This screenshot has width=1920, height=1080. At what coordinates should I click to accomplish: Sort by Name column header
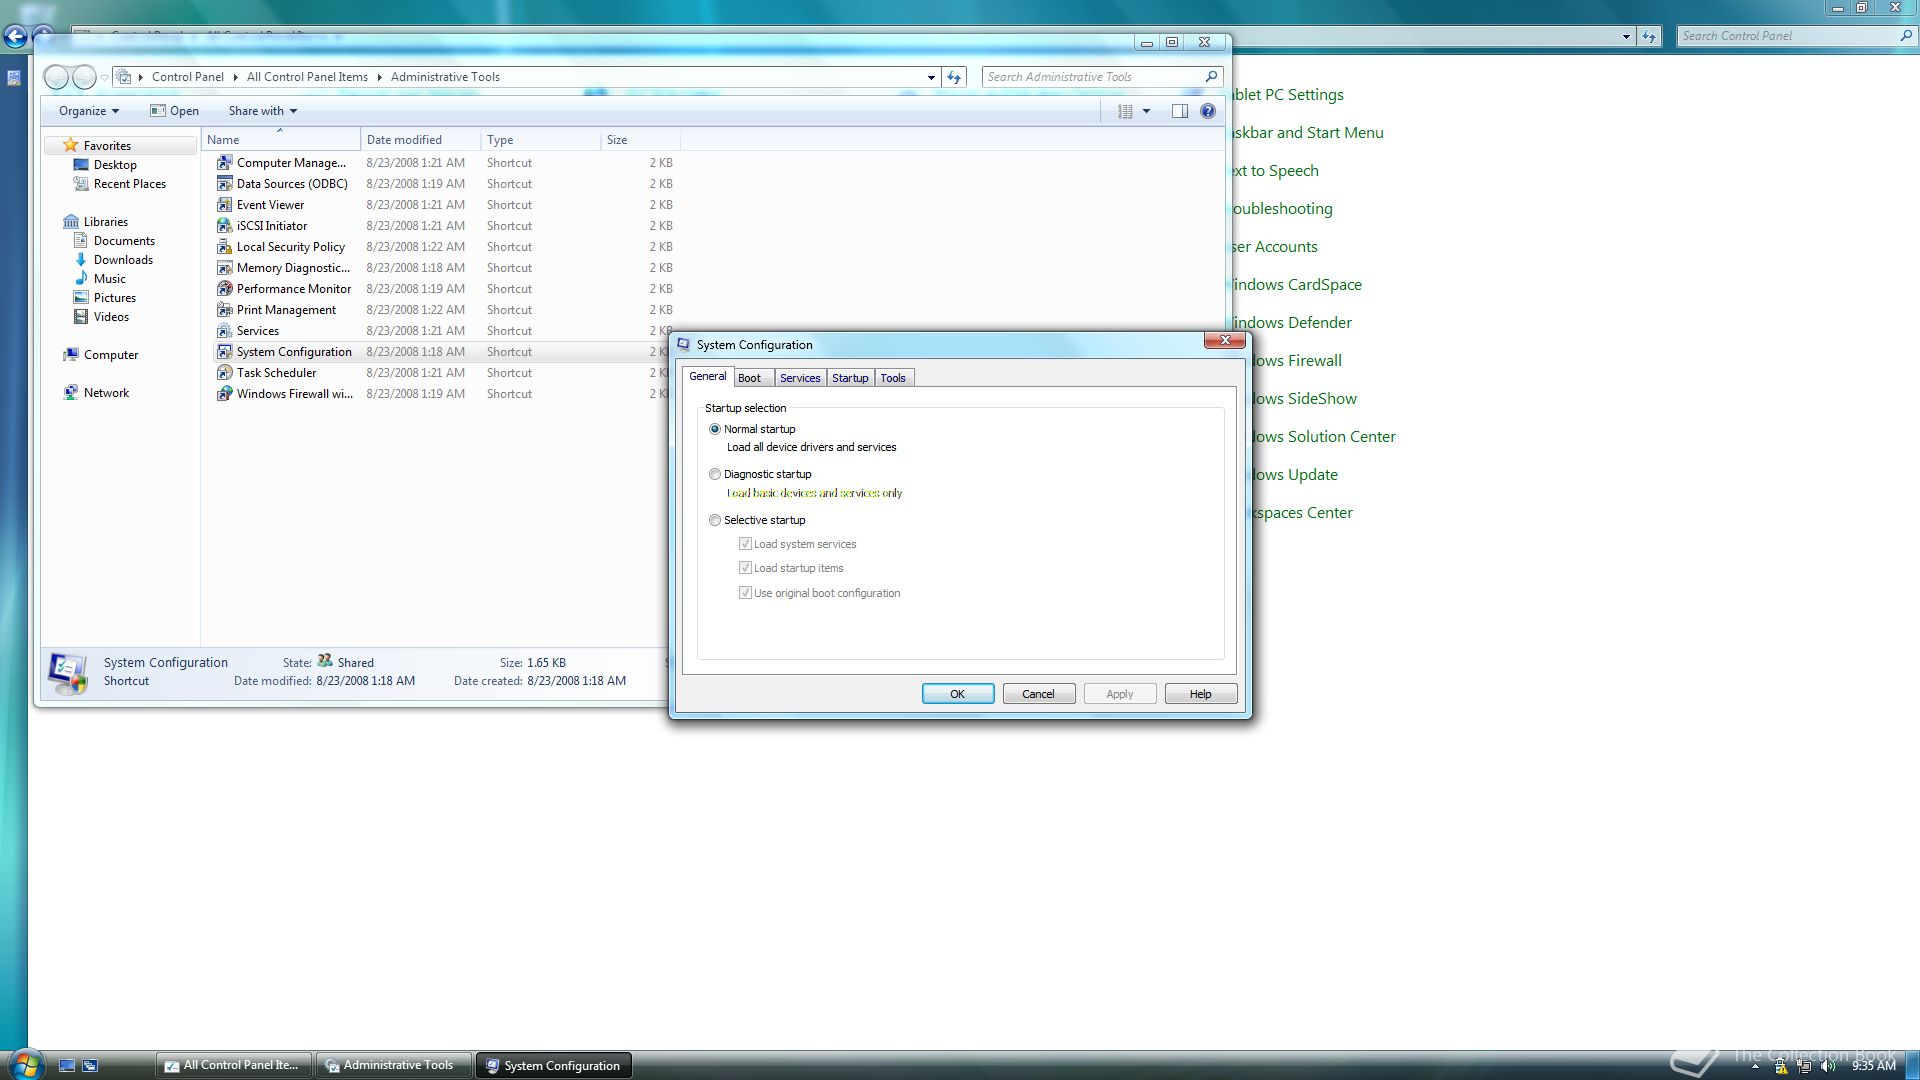[280, 140]
